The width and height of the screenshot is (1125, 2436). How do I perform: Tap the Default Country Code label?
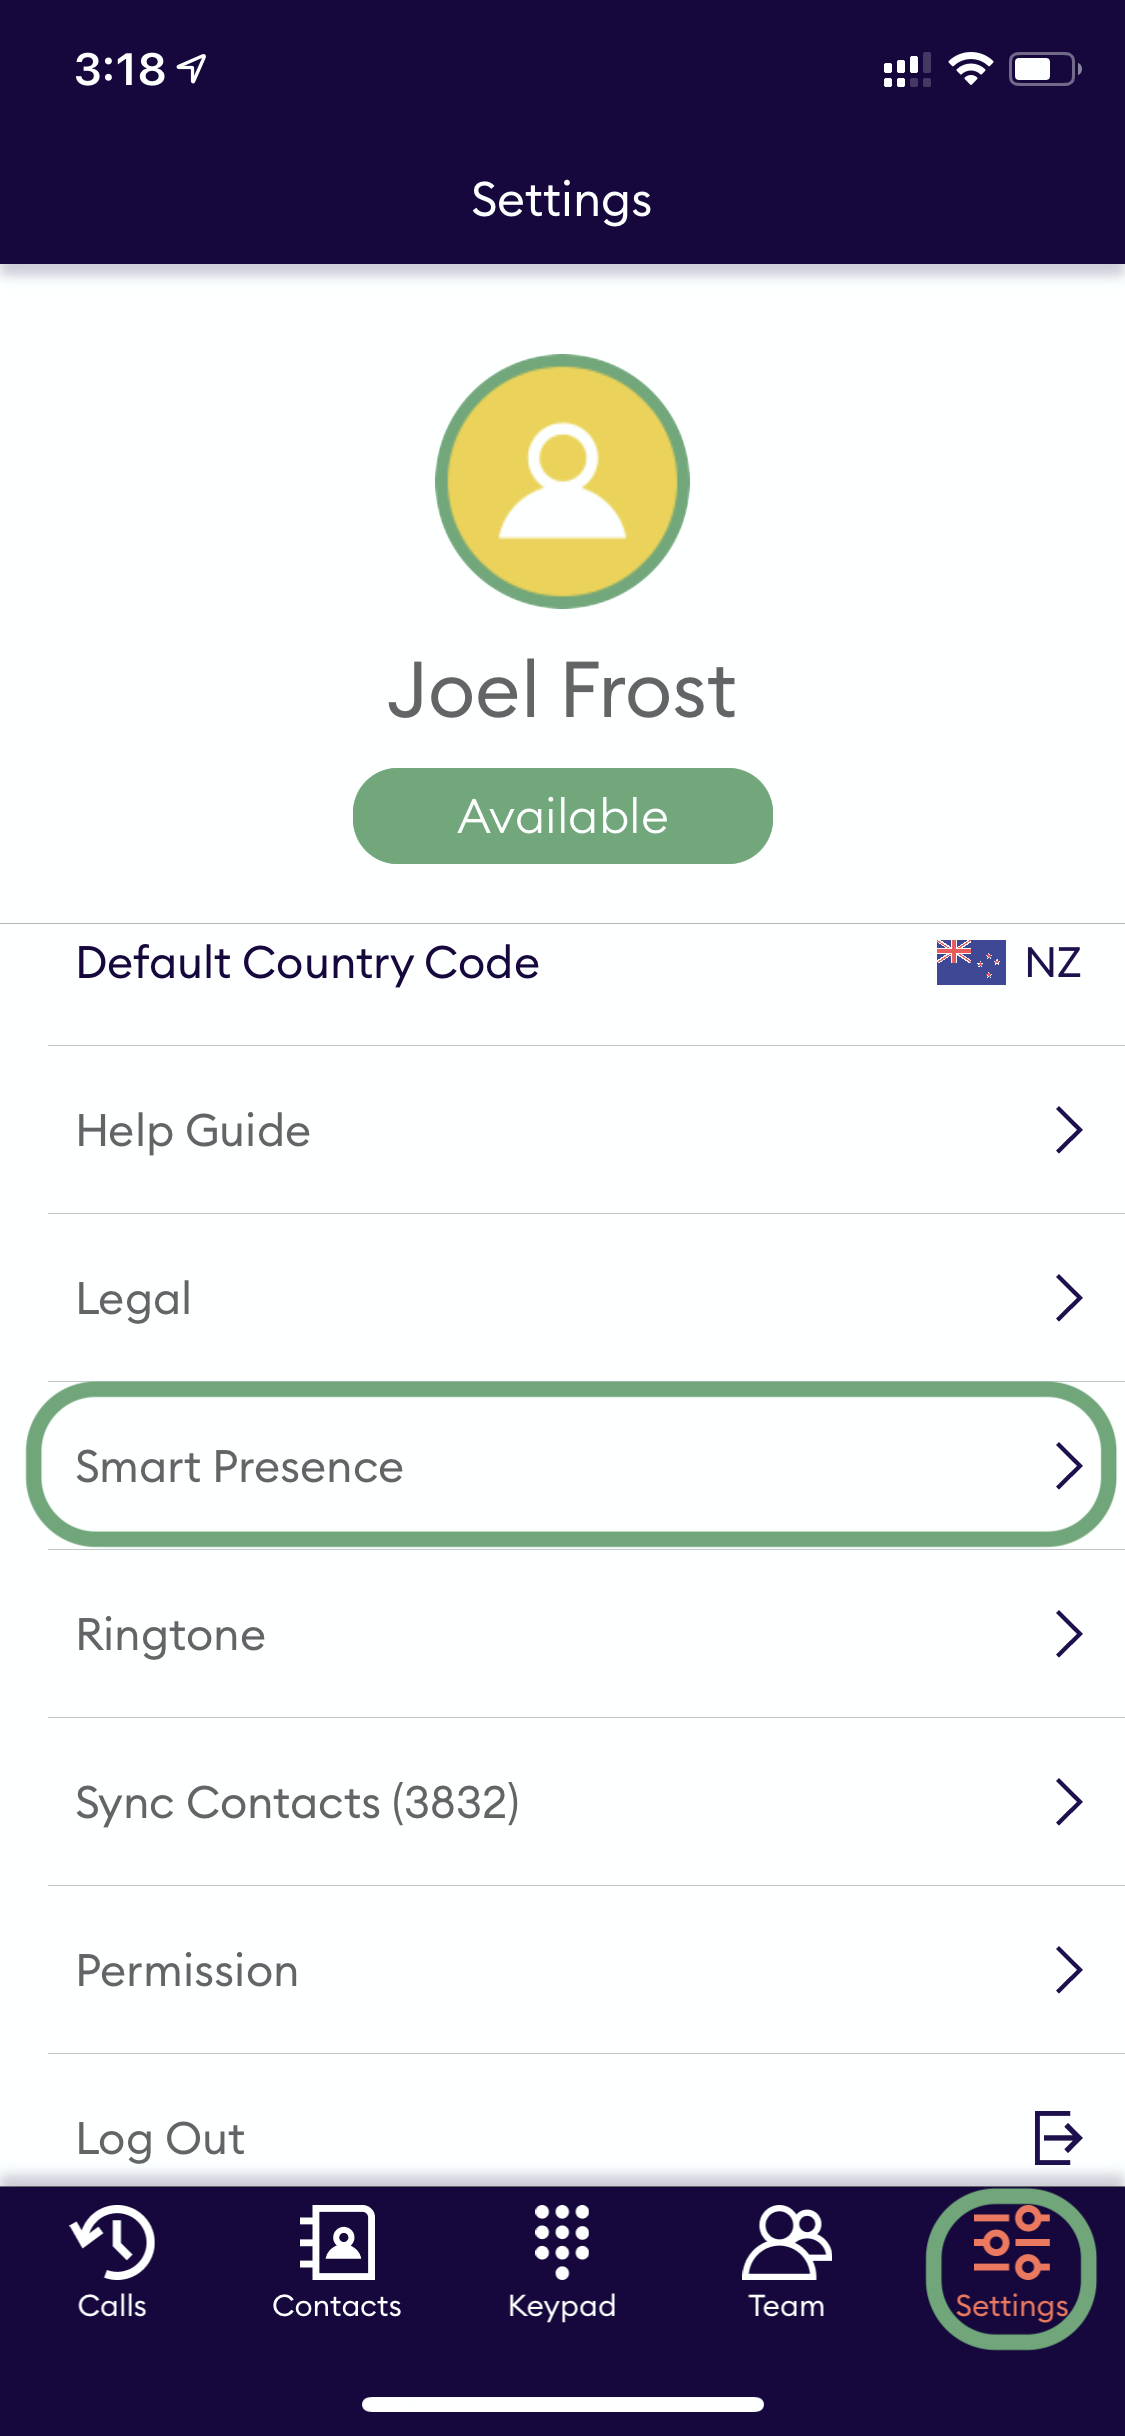pos(308,962)
